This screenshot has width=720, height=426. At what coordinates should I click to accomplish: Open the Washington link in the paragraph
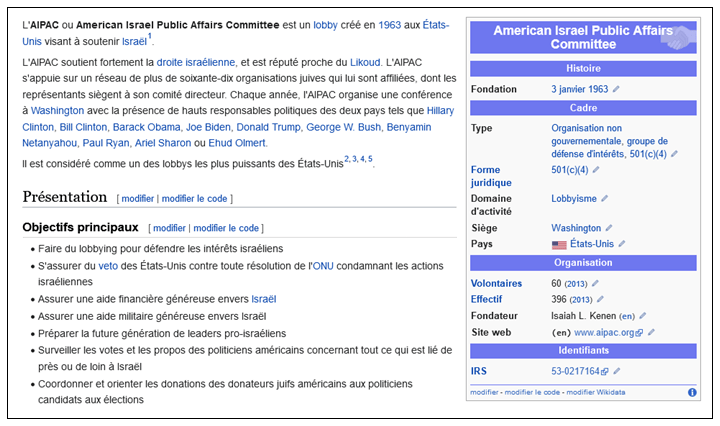[57, 111]
